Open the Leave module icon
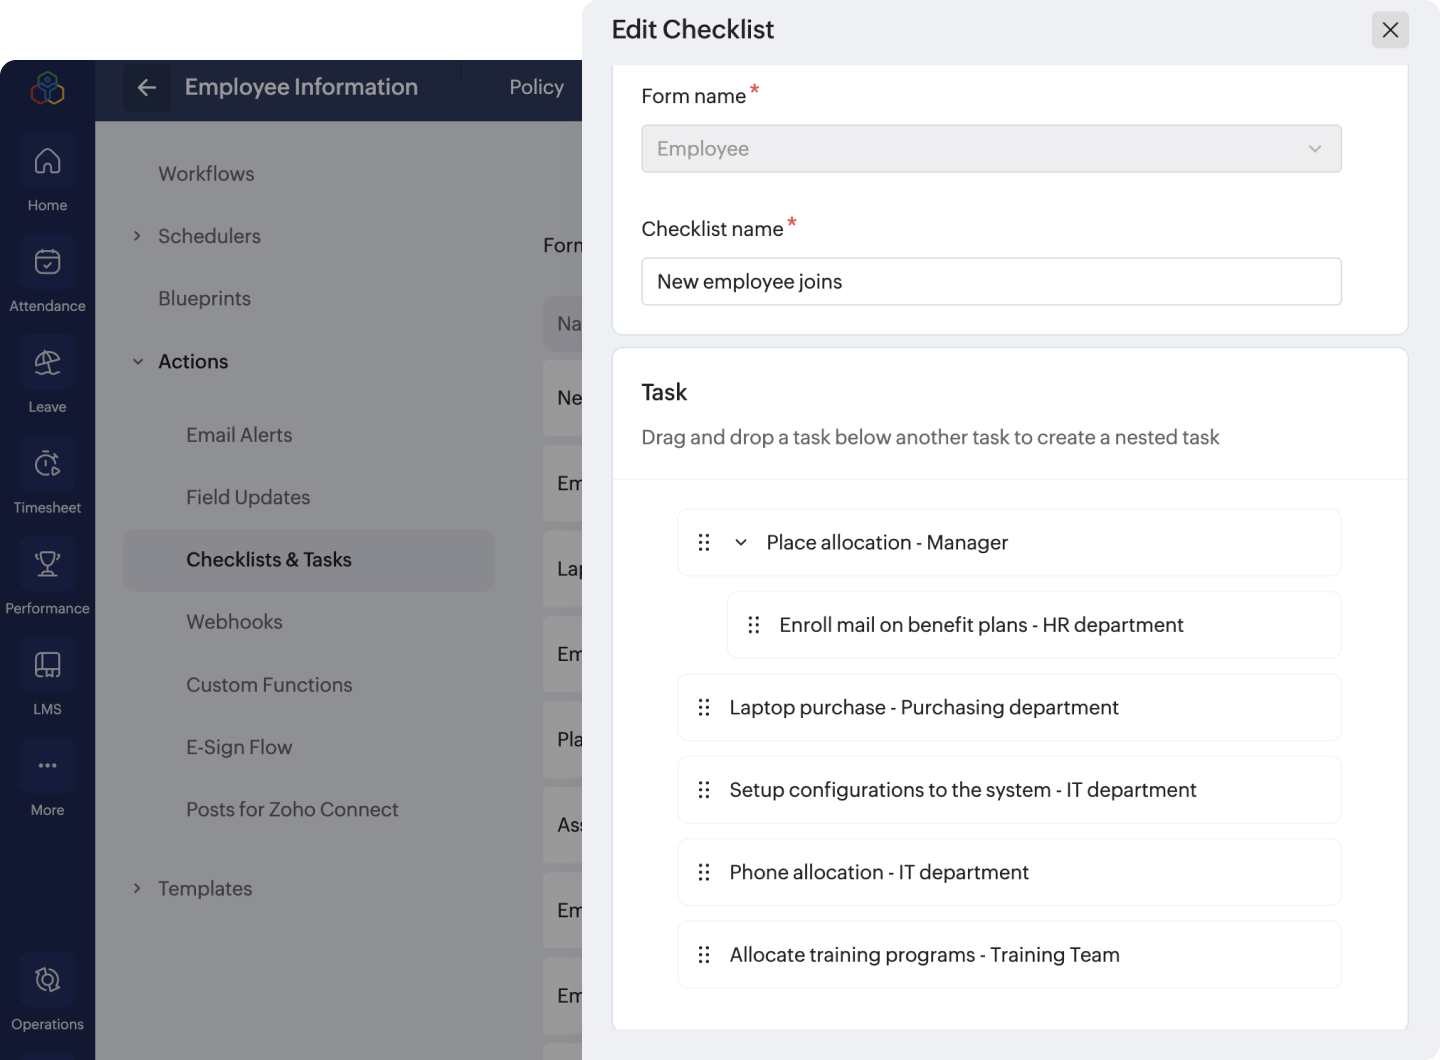The width and height of the screenshot is (1440, 1060). (x=47, y=363)
